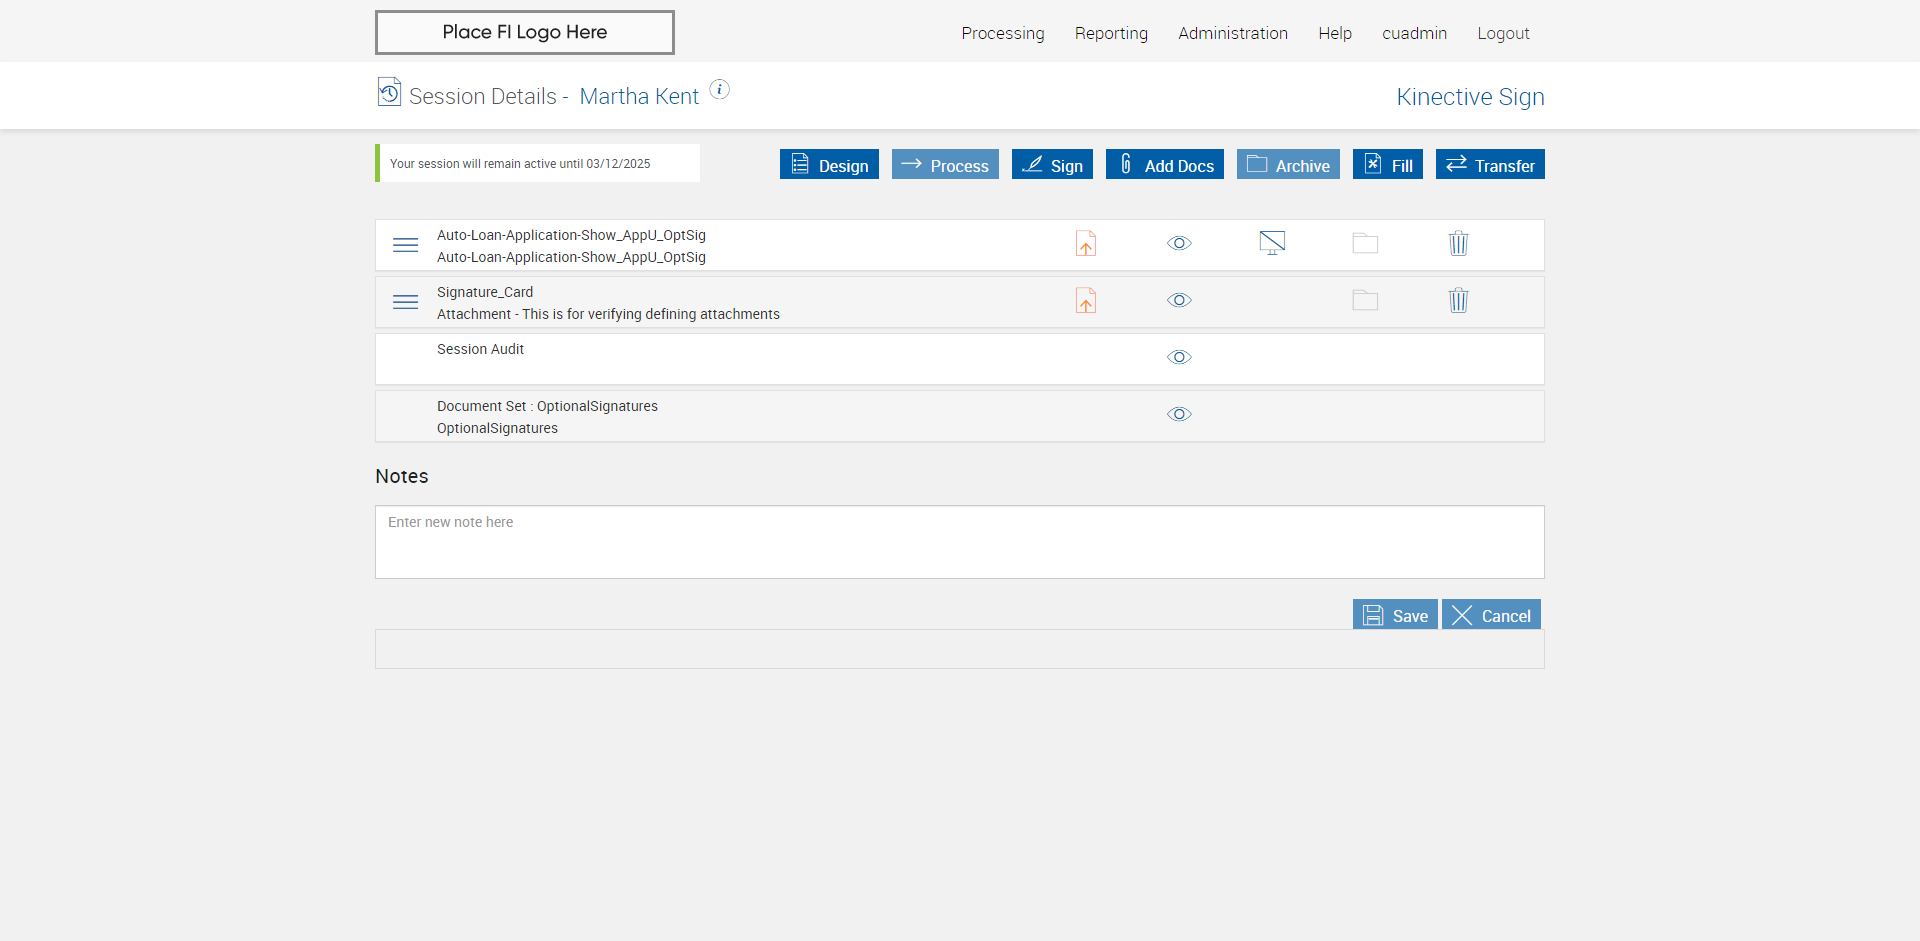Delete the Auto-Loan-Application document with trash icon
The height and width of the screenshot is (941, 1920).
pos(1458,243)
